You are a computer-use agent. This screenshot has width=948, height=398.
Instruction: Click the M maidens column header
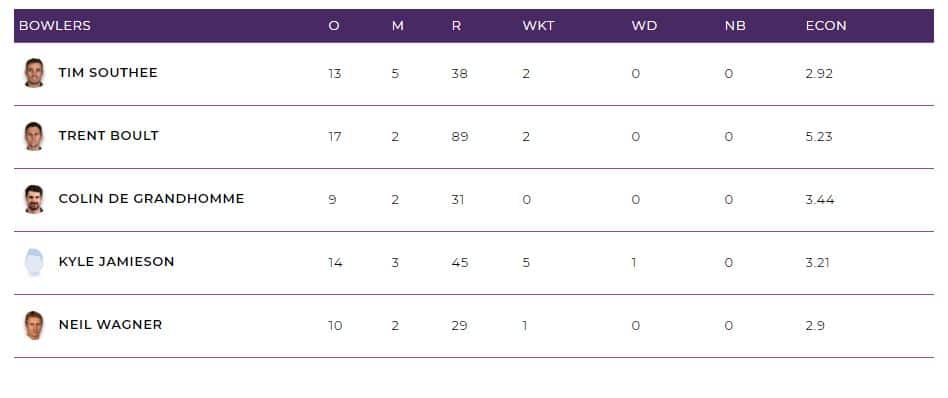(x=398, y=25)
